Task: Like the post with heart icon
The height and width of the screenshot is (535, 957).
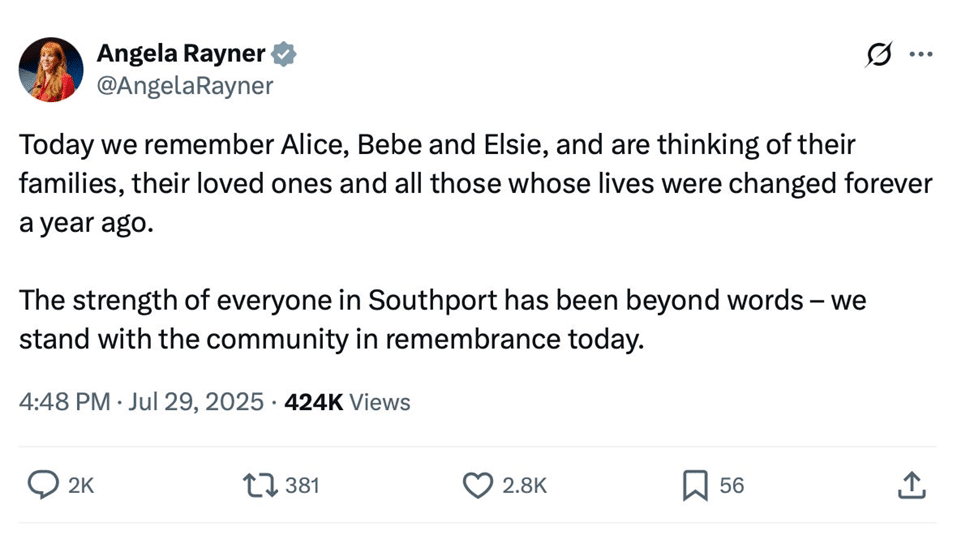Action: click(x=477, y=486)
